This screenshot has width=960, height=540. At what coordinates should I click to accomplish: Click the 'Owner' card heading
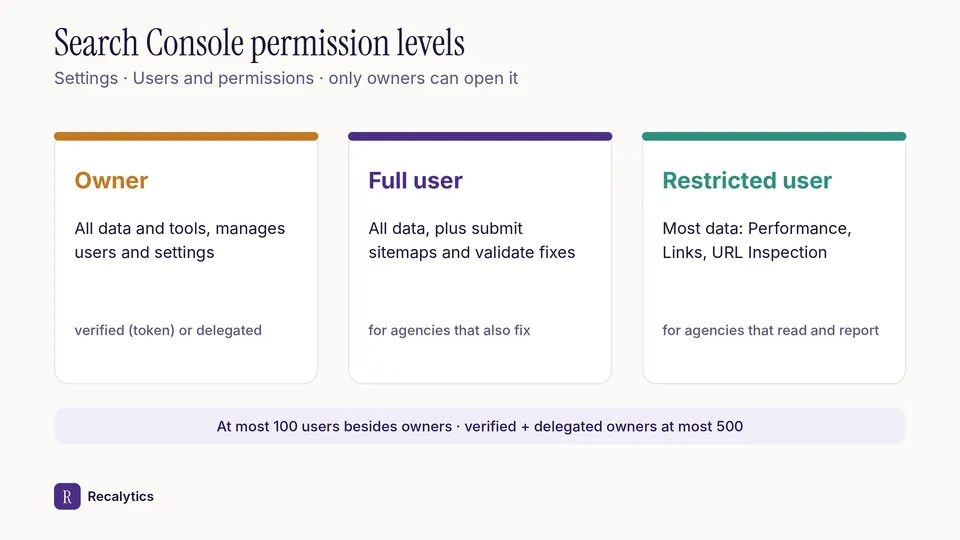pos(111,181)
